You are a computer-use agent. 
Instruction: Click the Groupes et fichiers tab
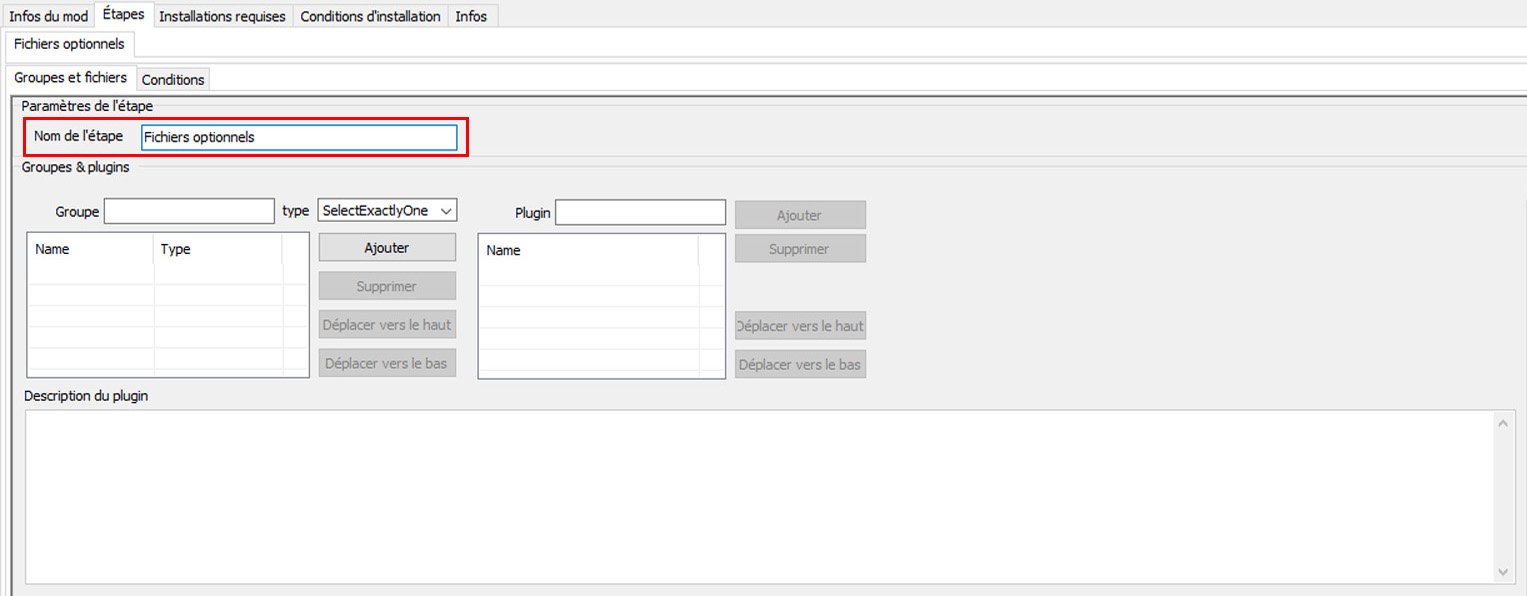[70, 78]
